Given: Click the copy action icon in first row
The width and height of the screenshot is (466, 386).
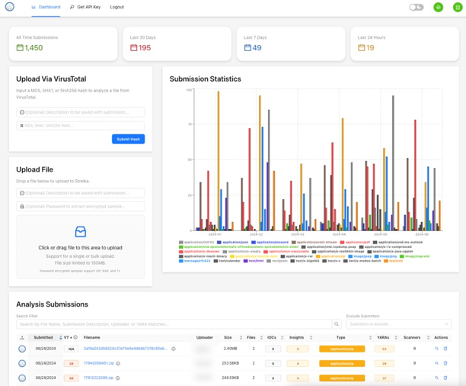Looking at the screenshot, I should click(445, 349).
